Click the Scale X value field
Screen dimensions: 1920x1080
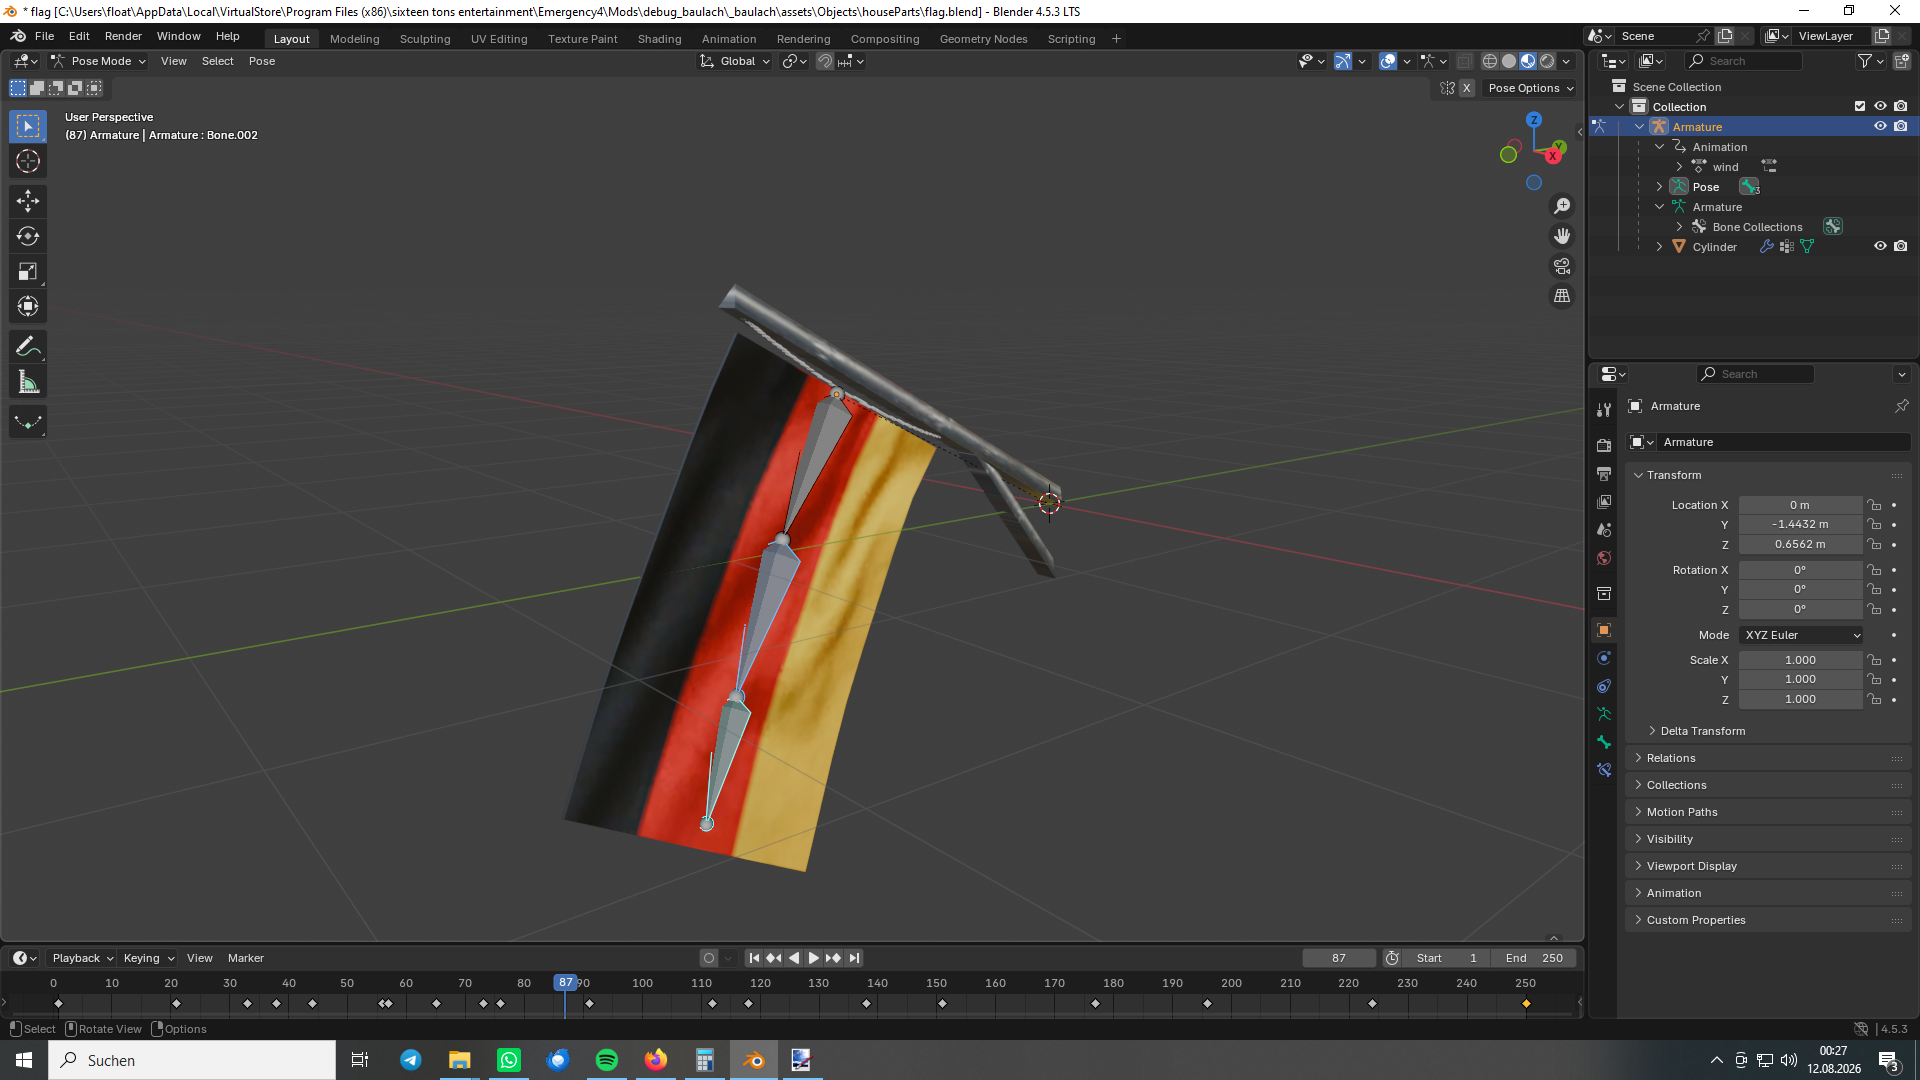[x=1800, y=660]
